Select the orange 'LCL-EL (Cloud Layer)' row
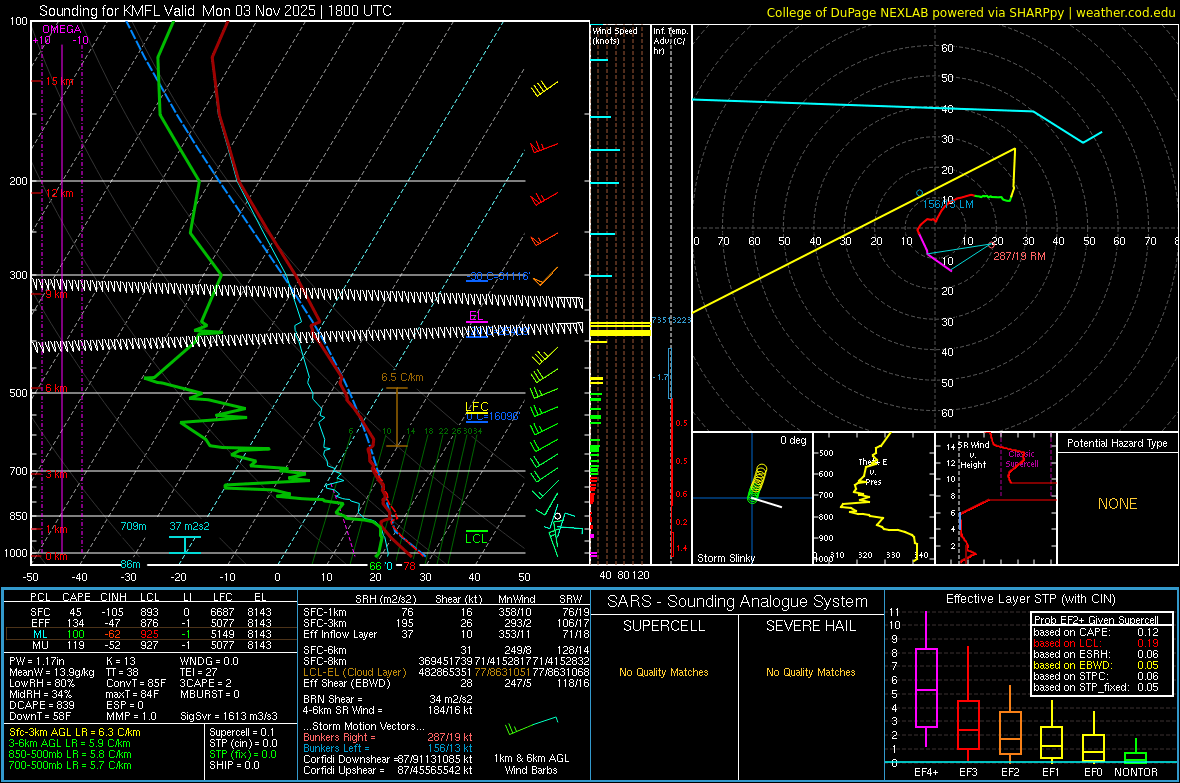 point(446,672)
